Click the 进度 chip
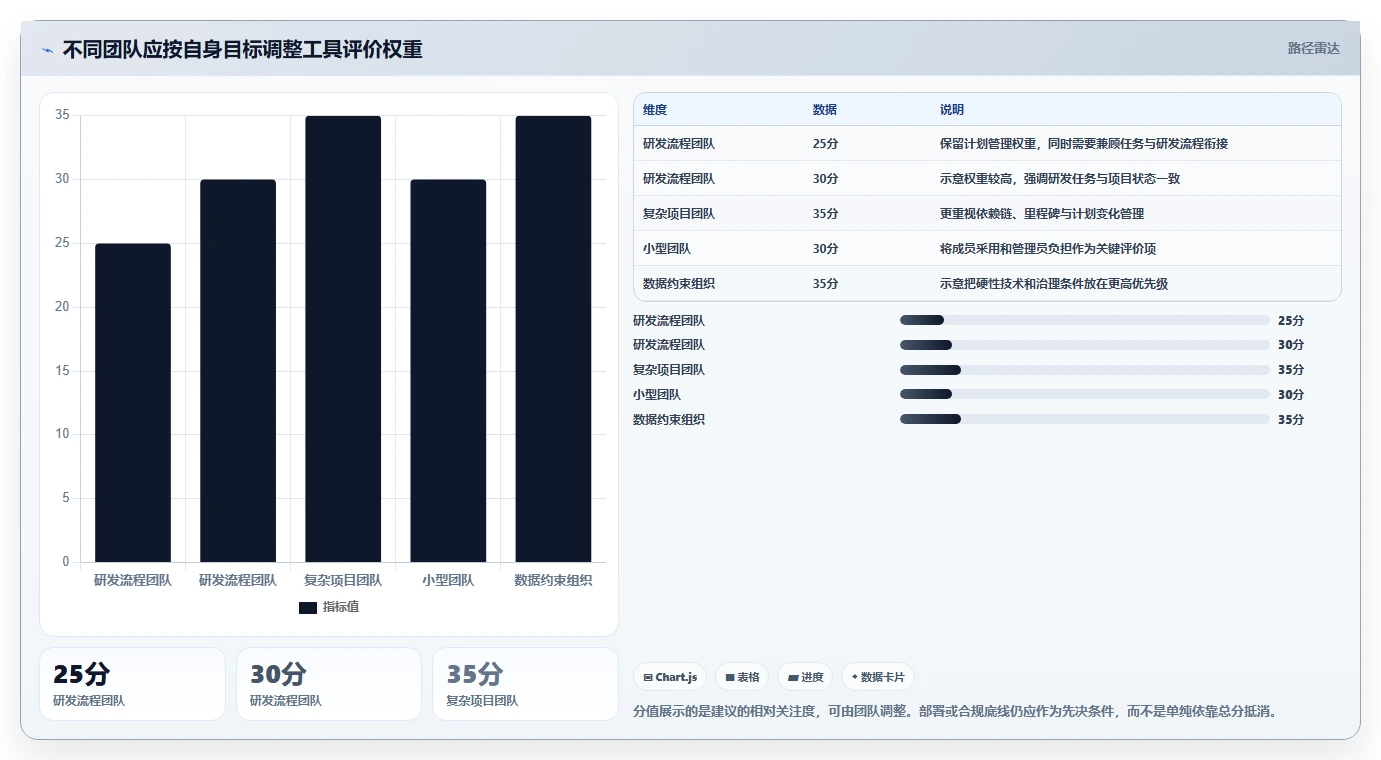This screenshot has width=1381, height=760. pyautogui.click(x=805, y=677)
